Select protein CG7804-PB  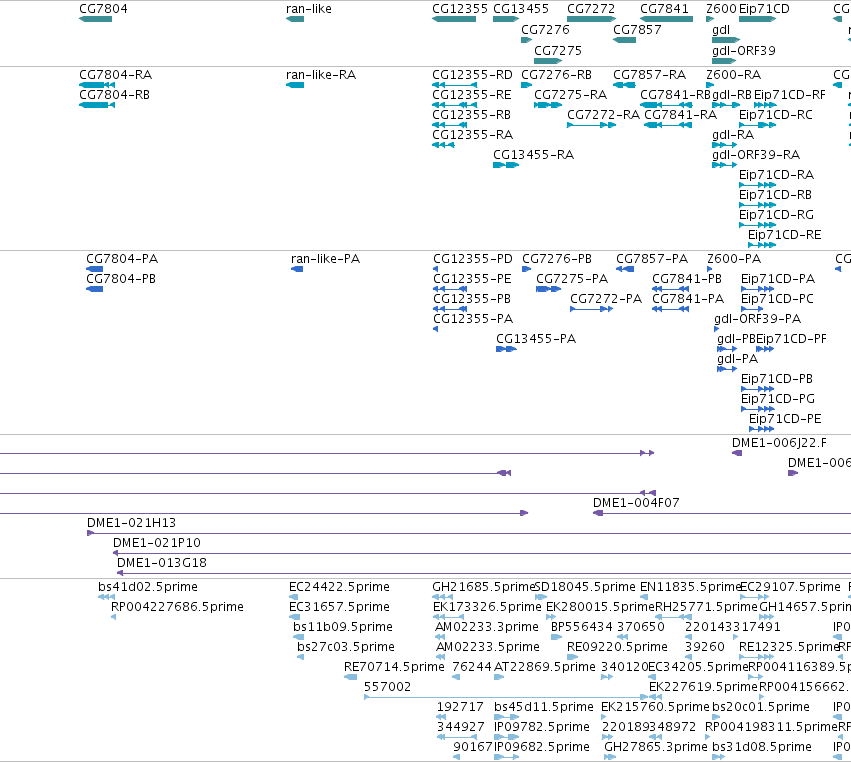pyautogui.click(x=121, y=278)
